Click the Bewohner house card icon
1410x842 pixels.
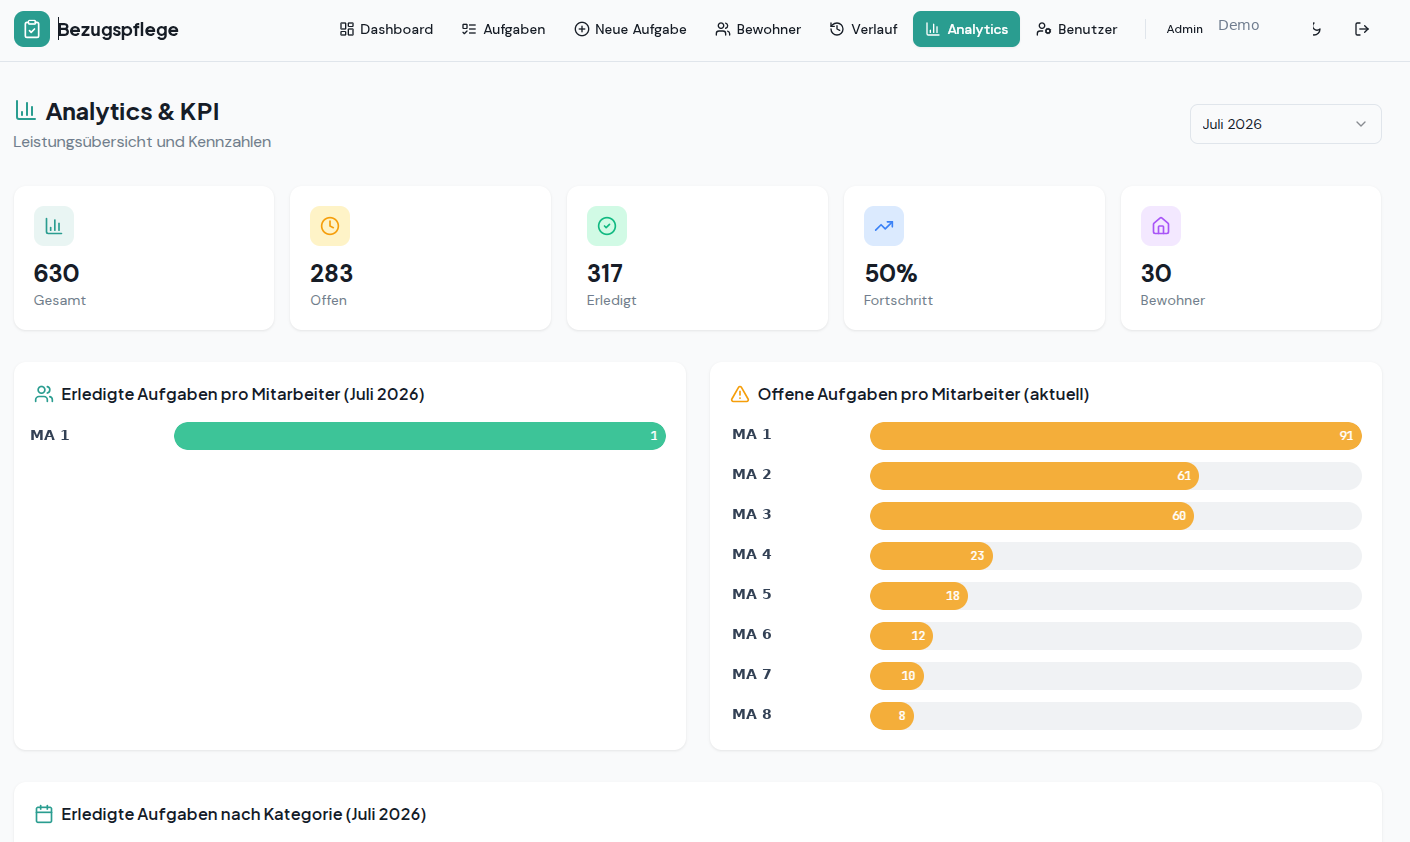1161,226
